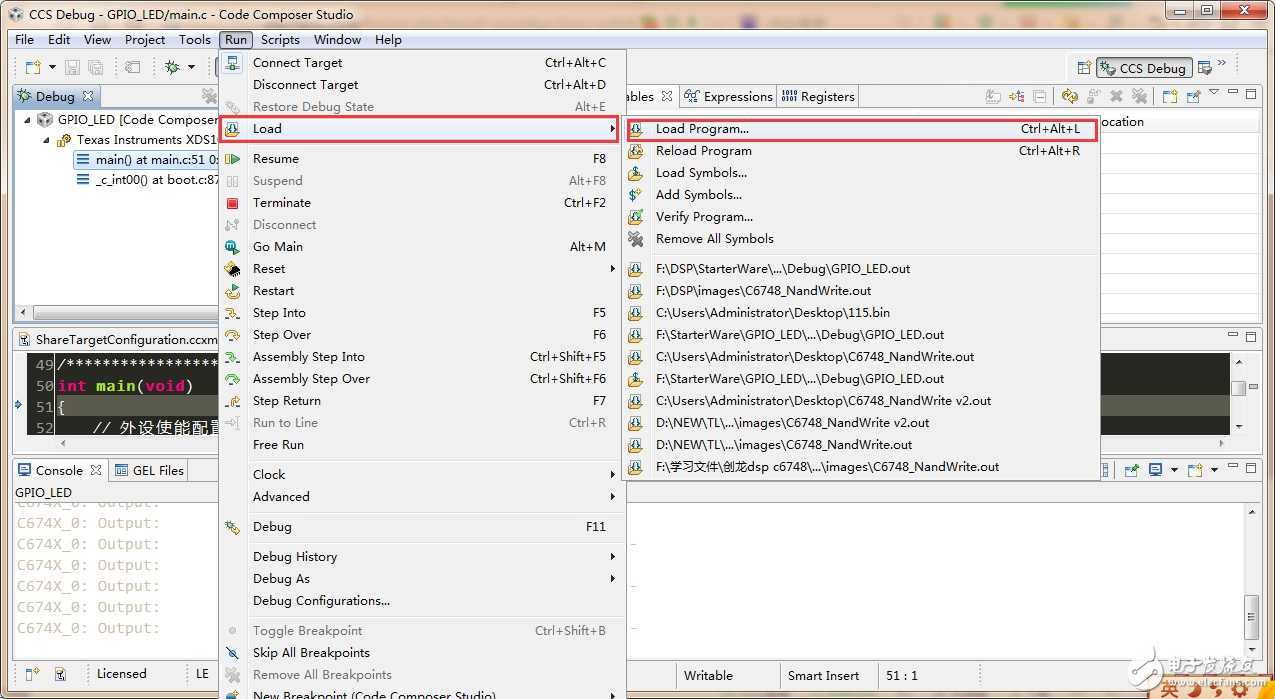Click the Step Return icon
Image resolution: width=1275 pixels, height=699 pixels.
(x=233, y=401)
